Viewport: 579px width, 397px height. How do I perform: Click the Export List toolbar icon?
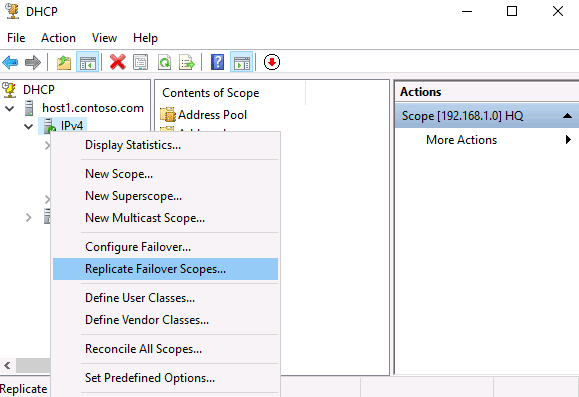(x=186, y=62)
